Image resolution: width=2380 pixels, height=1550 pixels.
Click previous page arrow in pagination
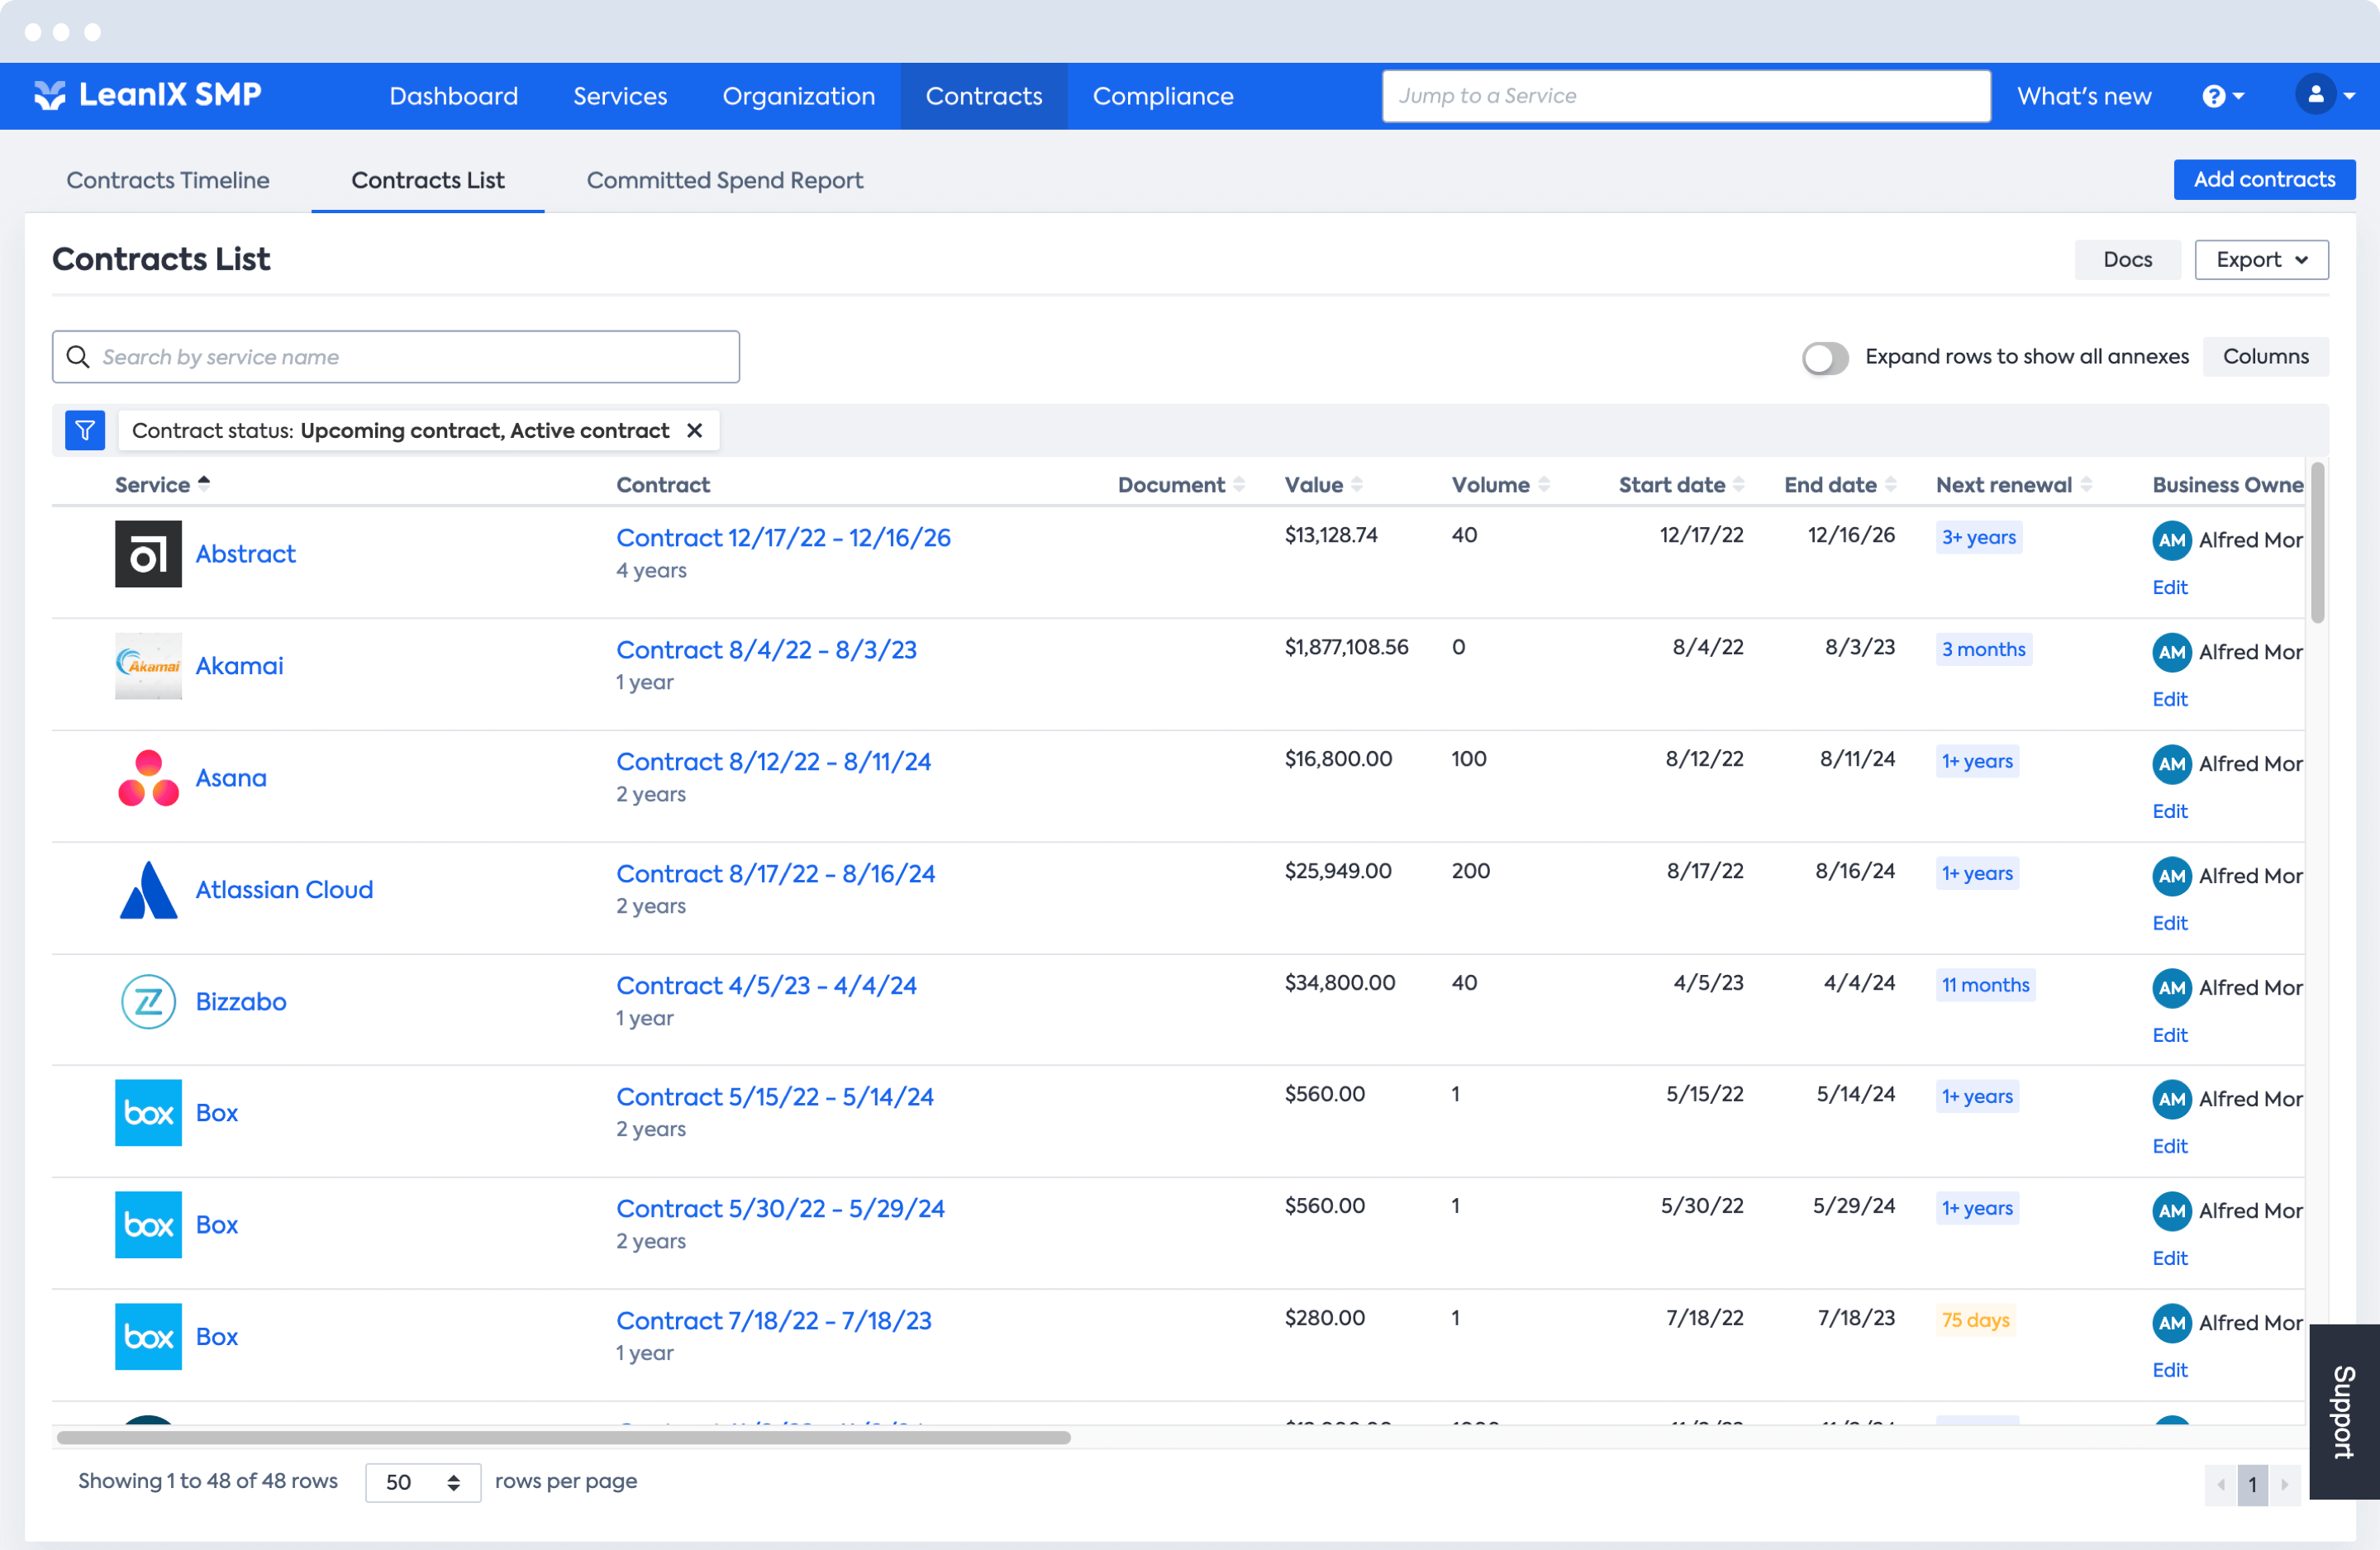click(2221, 1484)
